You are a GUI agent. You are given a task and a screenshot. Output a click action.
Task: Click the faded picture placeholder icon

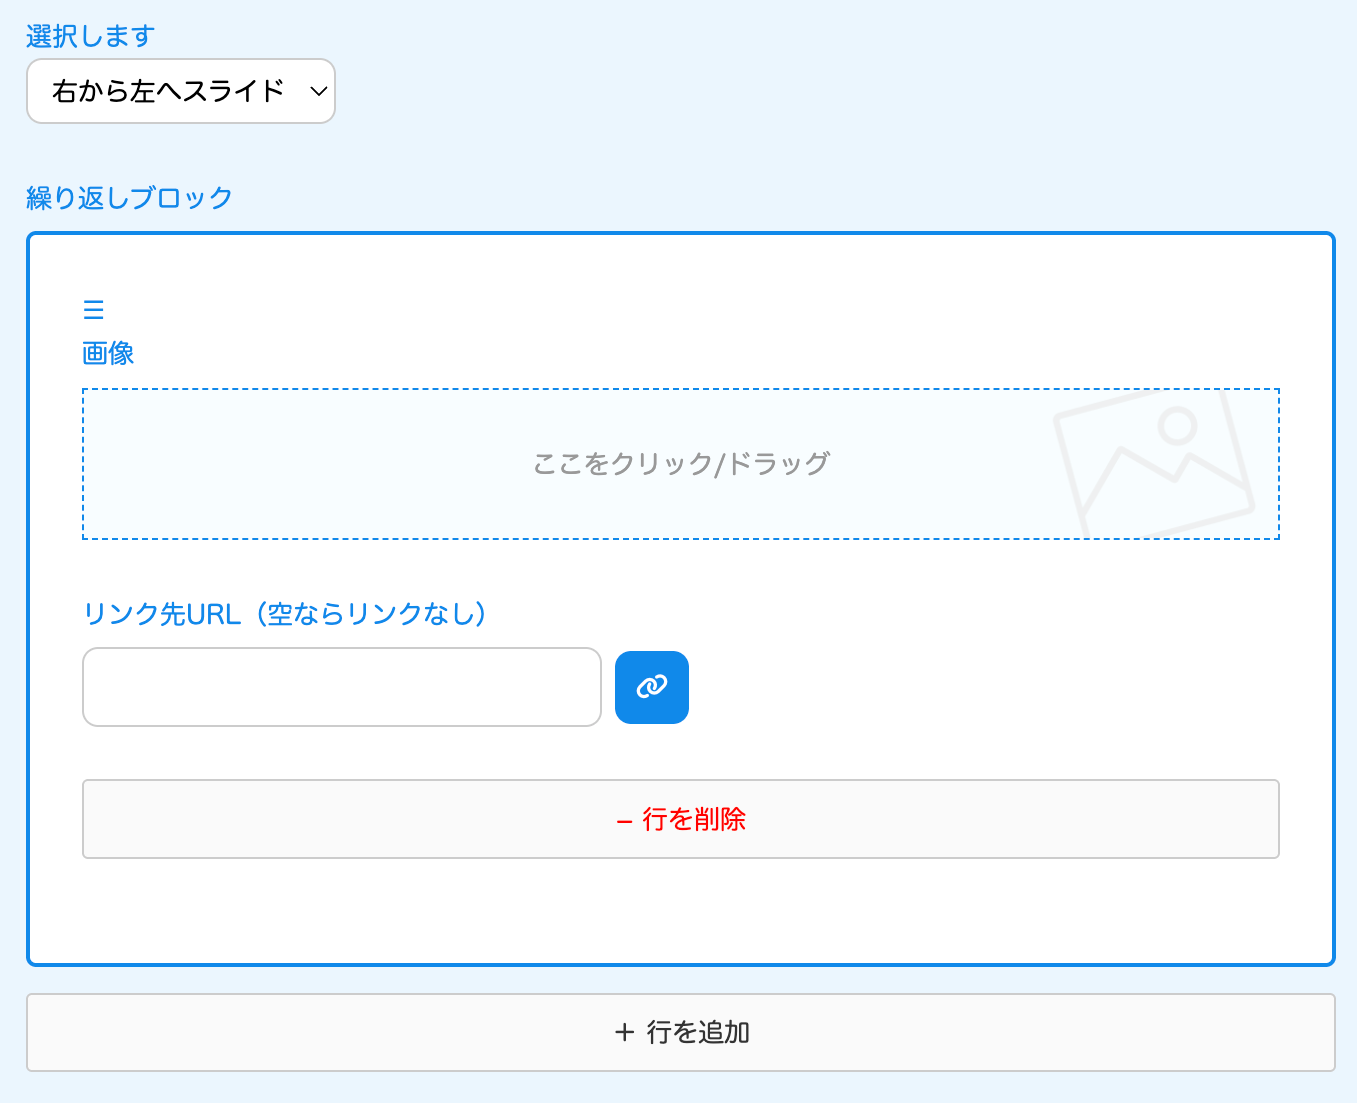coord(1153,464)
